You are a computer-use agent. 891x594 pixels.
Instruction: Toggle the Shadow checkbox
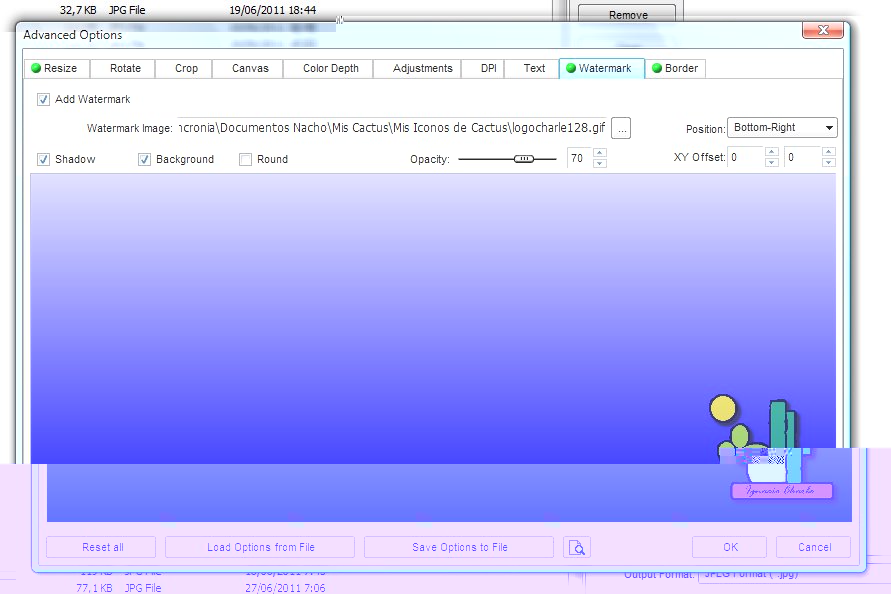(44, 159)
